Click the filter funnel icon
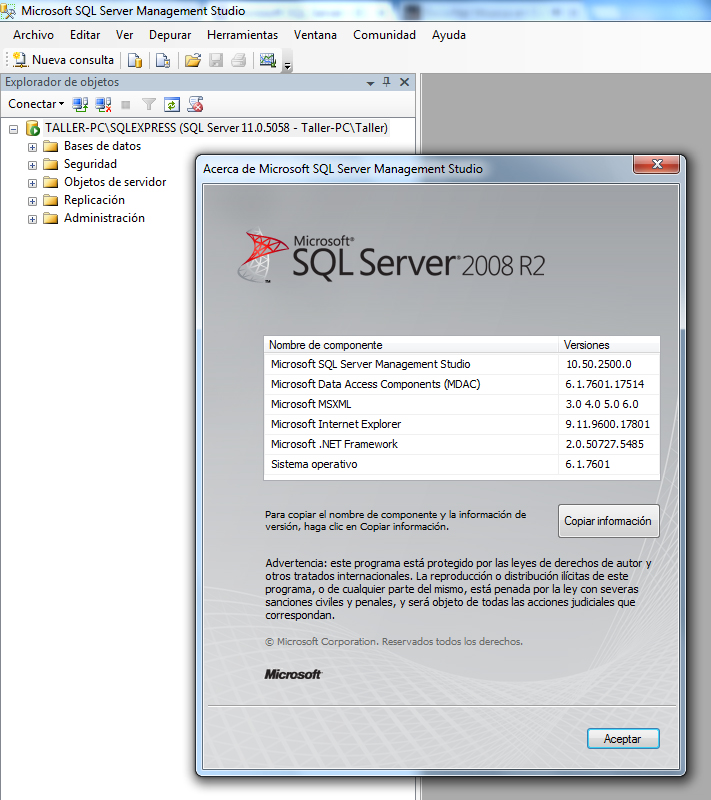The width and height of the screenshot is (711, 800). coord(148,105)
